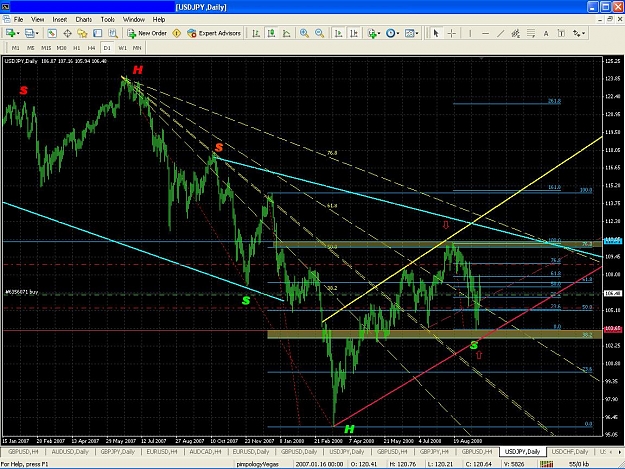Select the Fibonacci Retracement tool
Image resolution: width=625 pixels, height=469 pixels.
[x=531, y=33]
